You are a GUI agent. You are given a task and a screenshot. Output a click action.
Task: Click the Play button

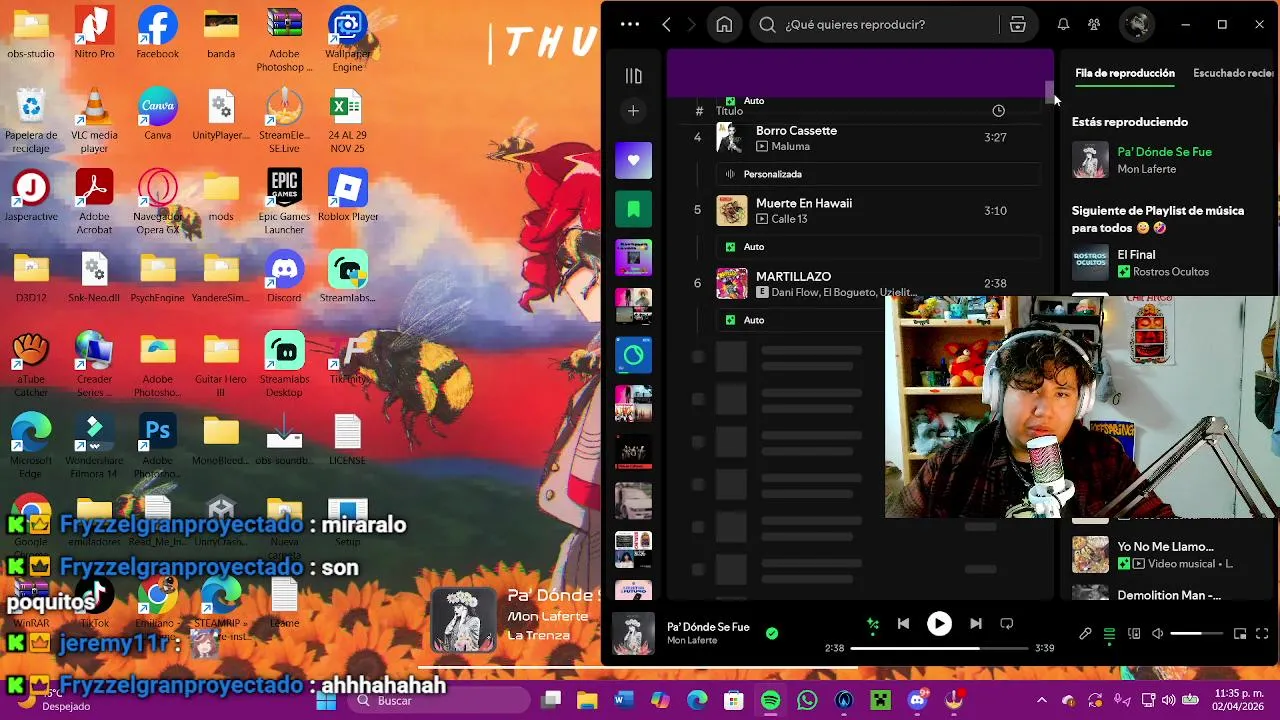(939, 624)
